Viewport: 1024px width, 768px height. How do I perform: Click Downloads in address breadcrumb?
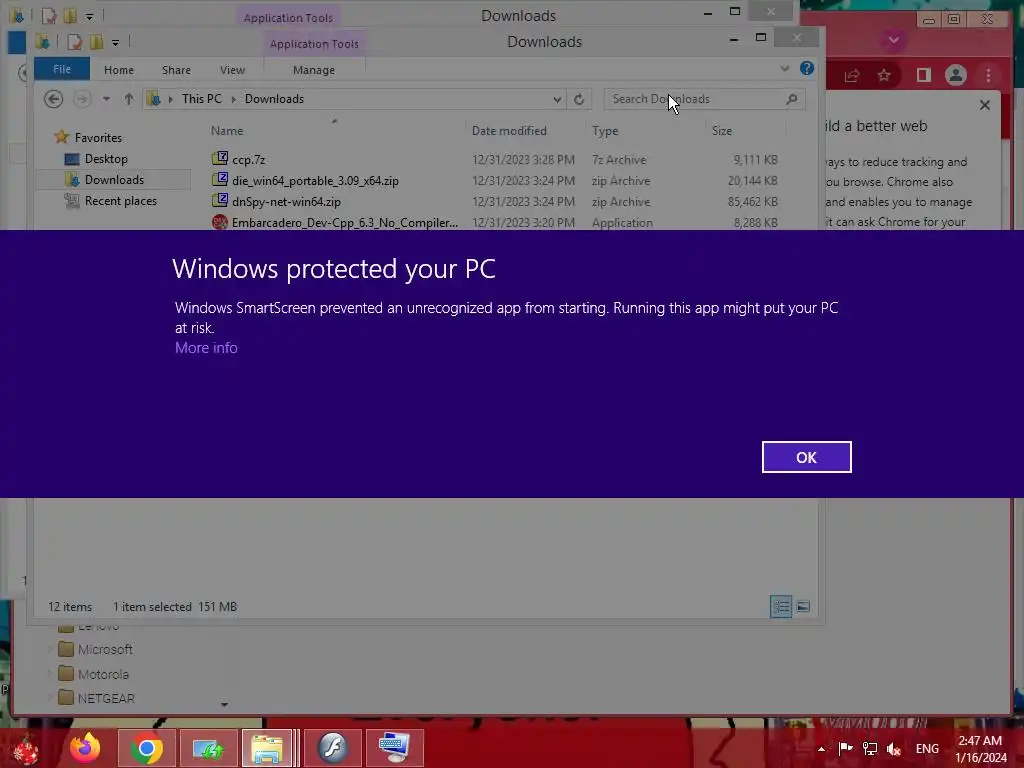coord(274,99)
